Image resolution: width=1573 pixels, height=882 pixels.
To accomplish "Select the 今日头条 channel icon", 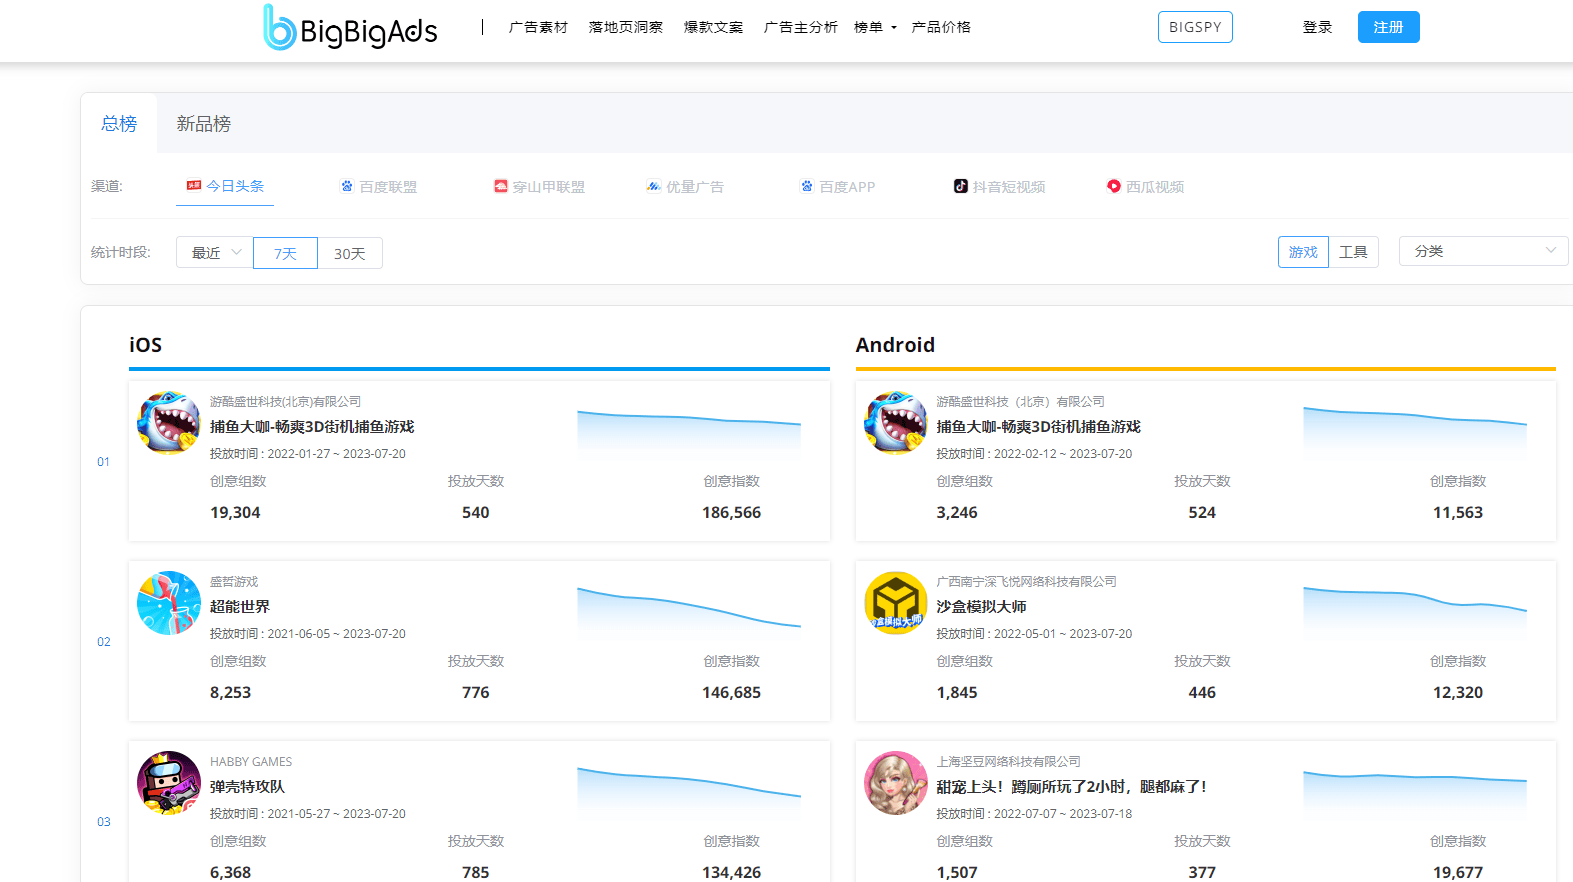I will pos(194,185).
